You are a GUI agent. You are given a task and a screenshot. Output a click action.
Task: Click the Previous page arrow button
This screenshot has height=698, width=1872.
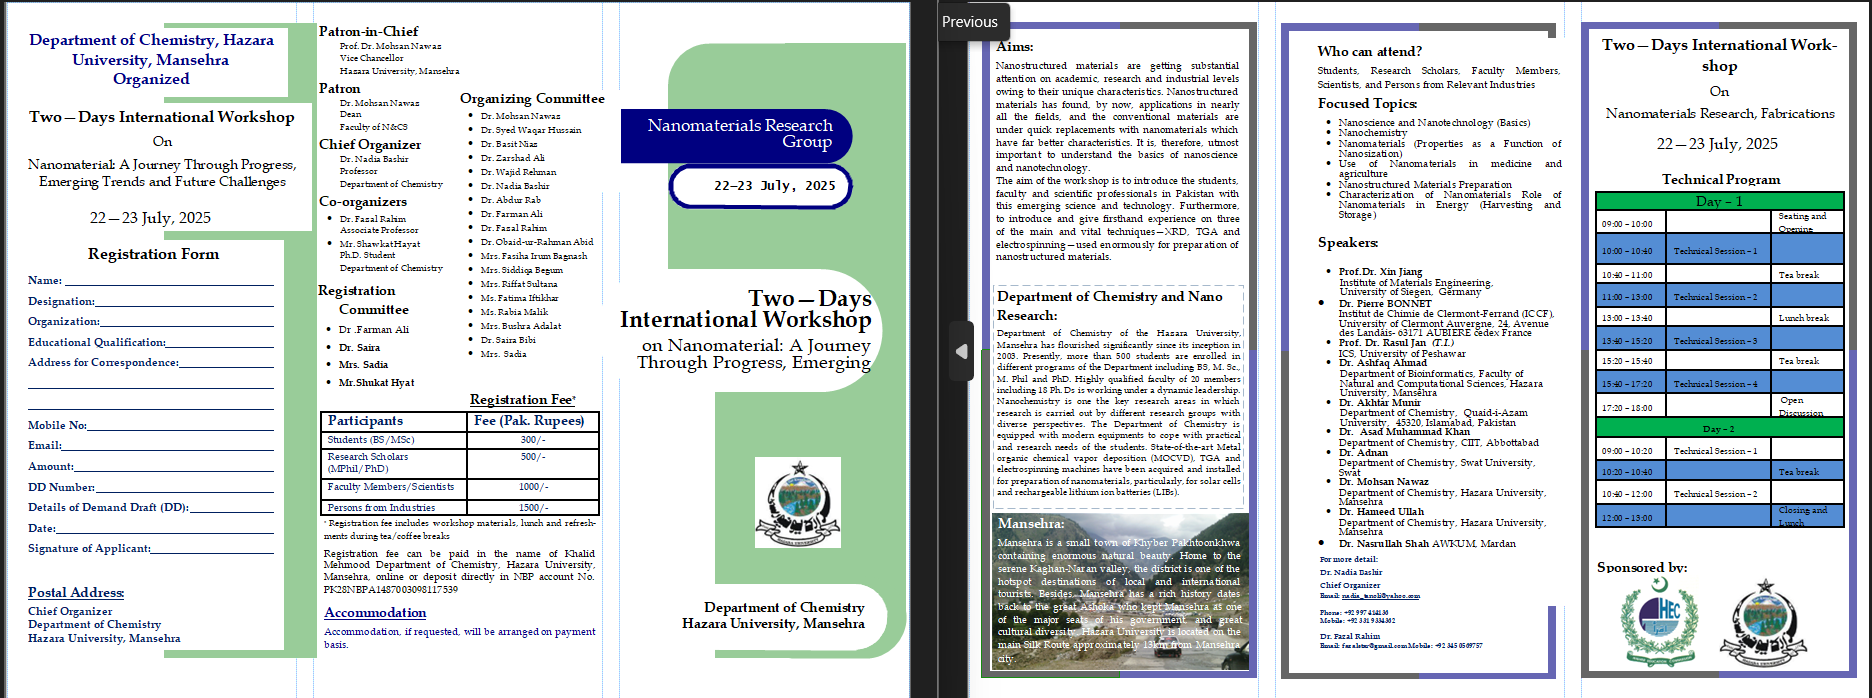[x=961, y=351]
